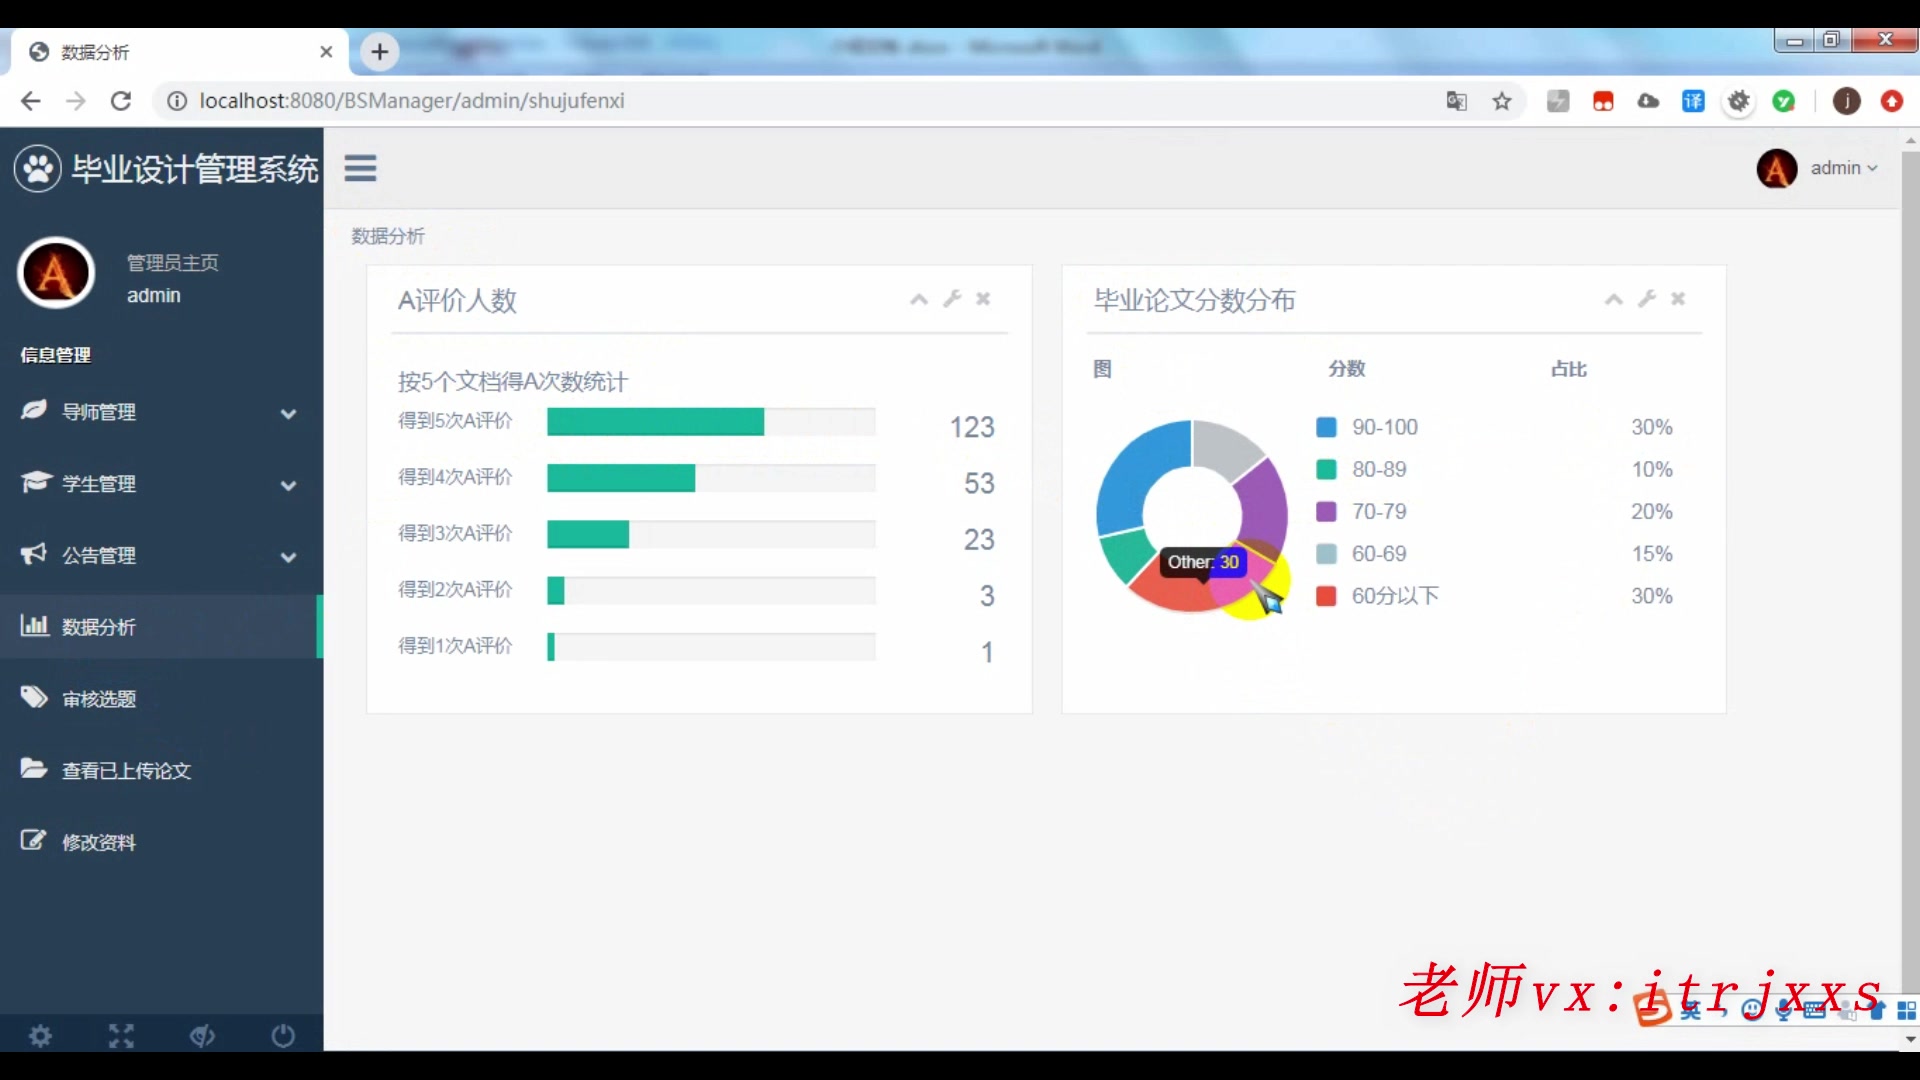View site information icon
1920x1080 pixels.
tap(177, 101)
